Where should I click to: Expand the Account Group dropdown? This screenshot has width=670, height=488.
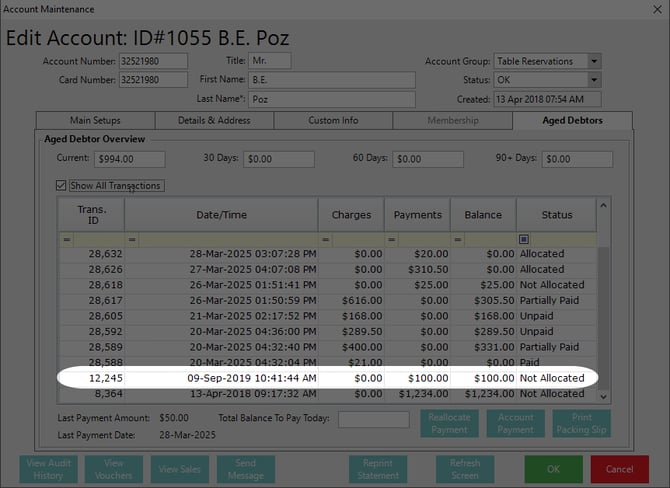(594, 61)
